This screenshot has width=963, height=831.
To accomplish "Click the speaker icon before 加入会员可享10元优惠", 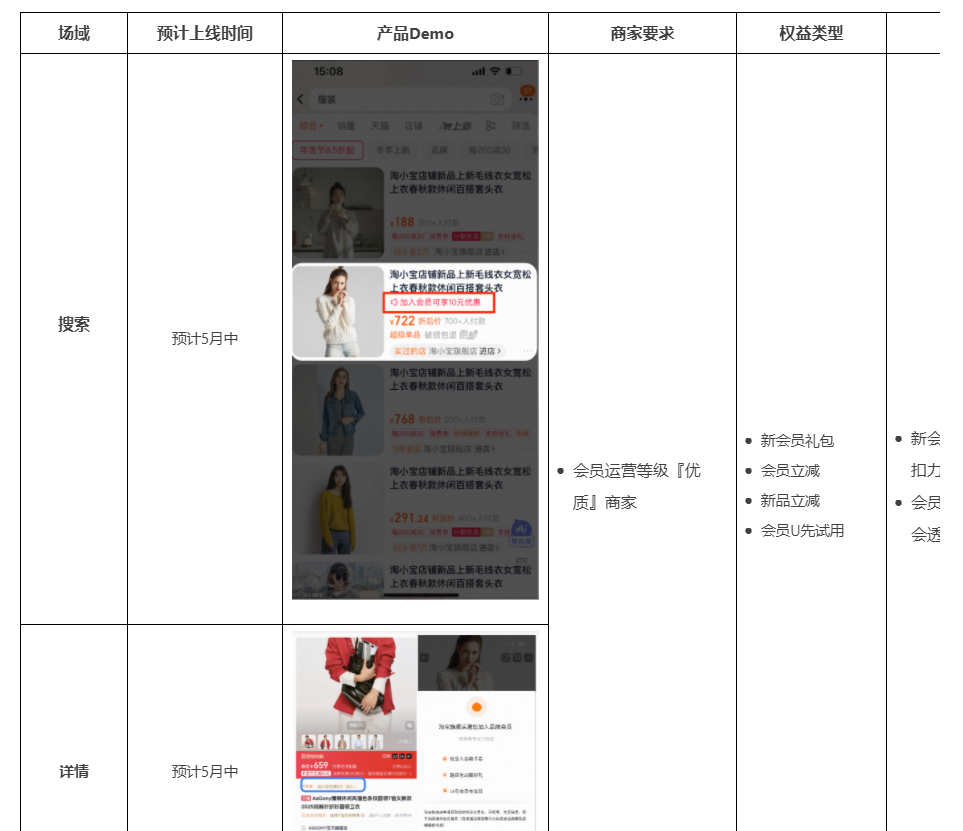I will [394, 302].
